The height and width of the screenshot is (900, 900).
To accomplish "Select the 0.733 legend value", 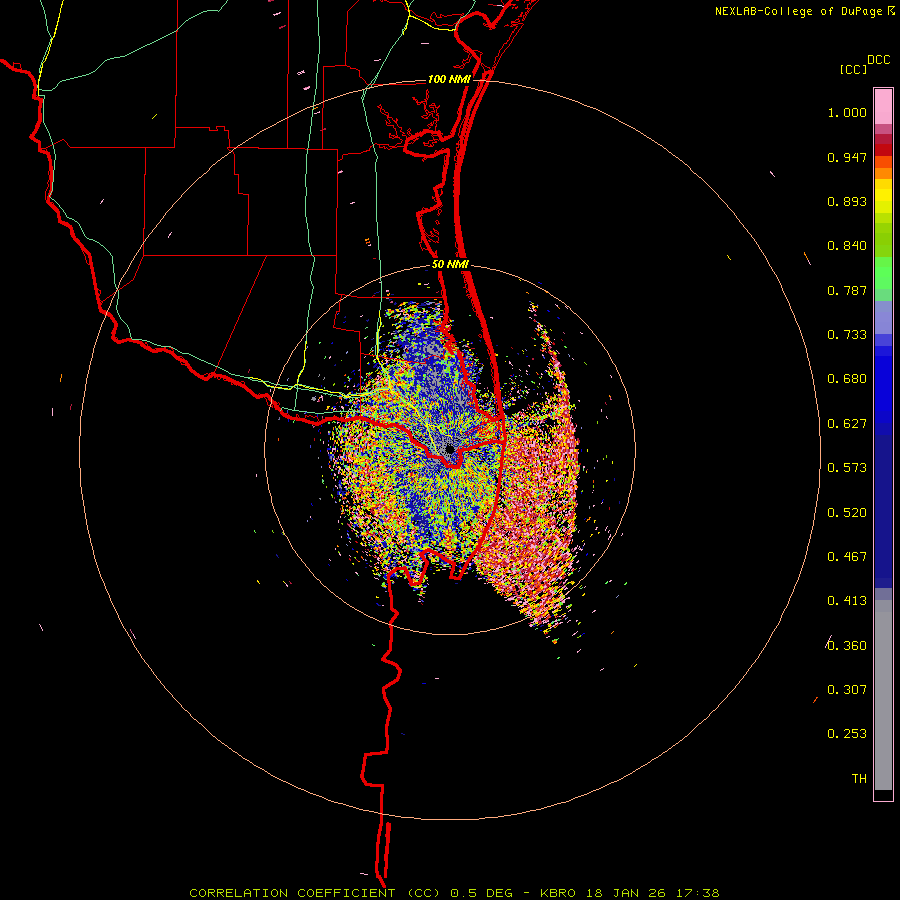I will point(847,335).
